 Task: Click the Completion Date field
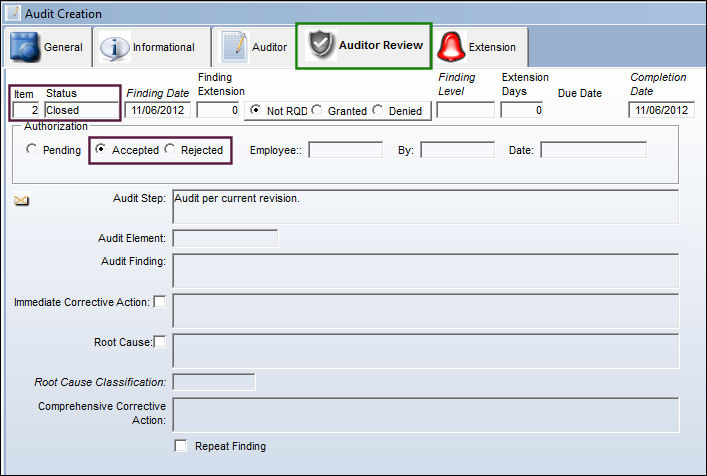click(661, 110)
